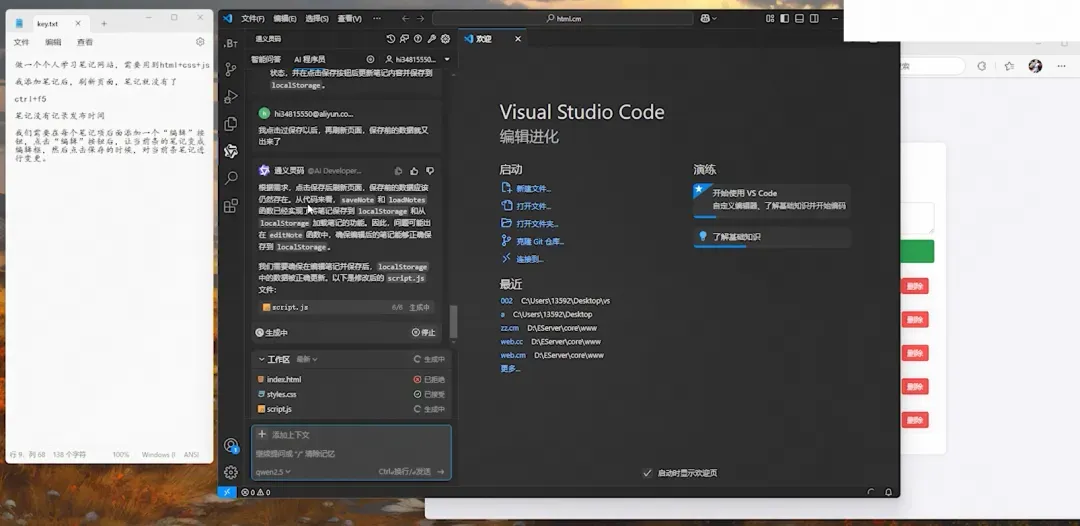Open Extensions view in activity bar

pos(231,205)
